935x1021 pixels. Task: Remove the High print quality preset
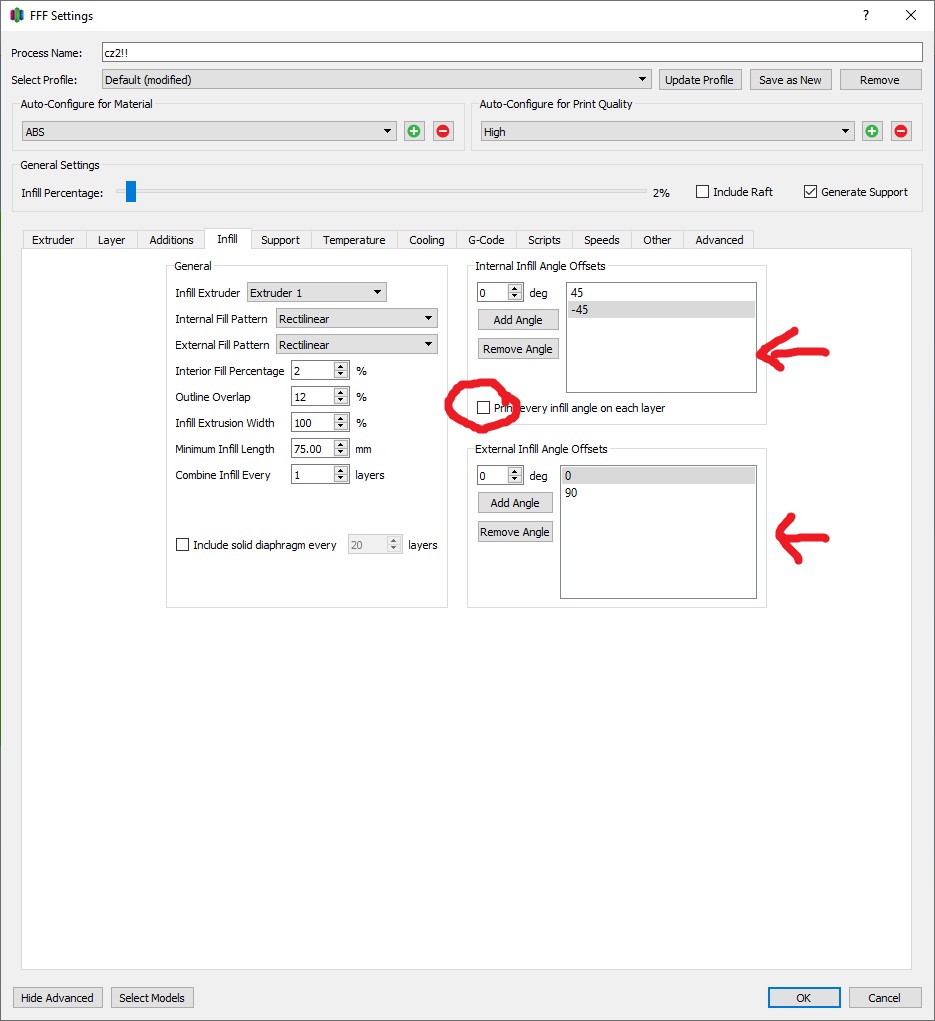pyautogui.click(x=900, y=132)
